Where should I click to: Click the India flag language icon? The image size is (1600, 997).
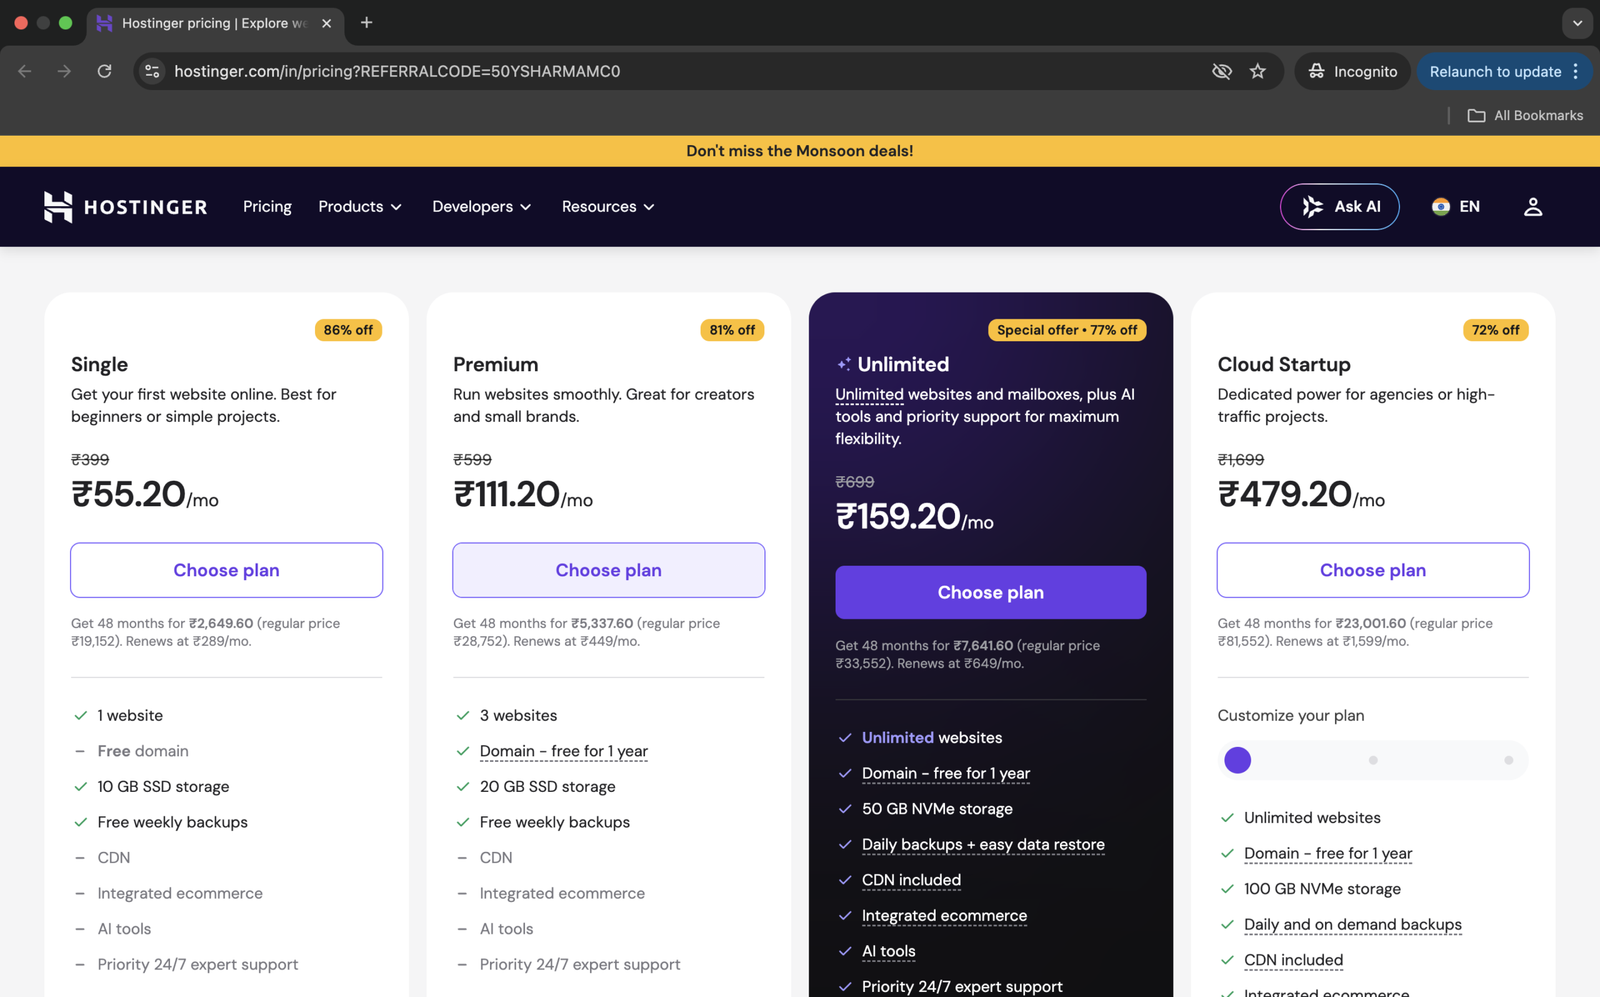1440,207
